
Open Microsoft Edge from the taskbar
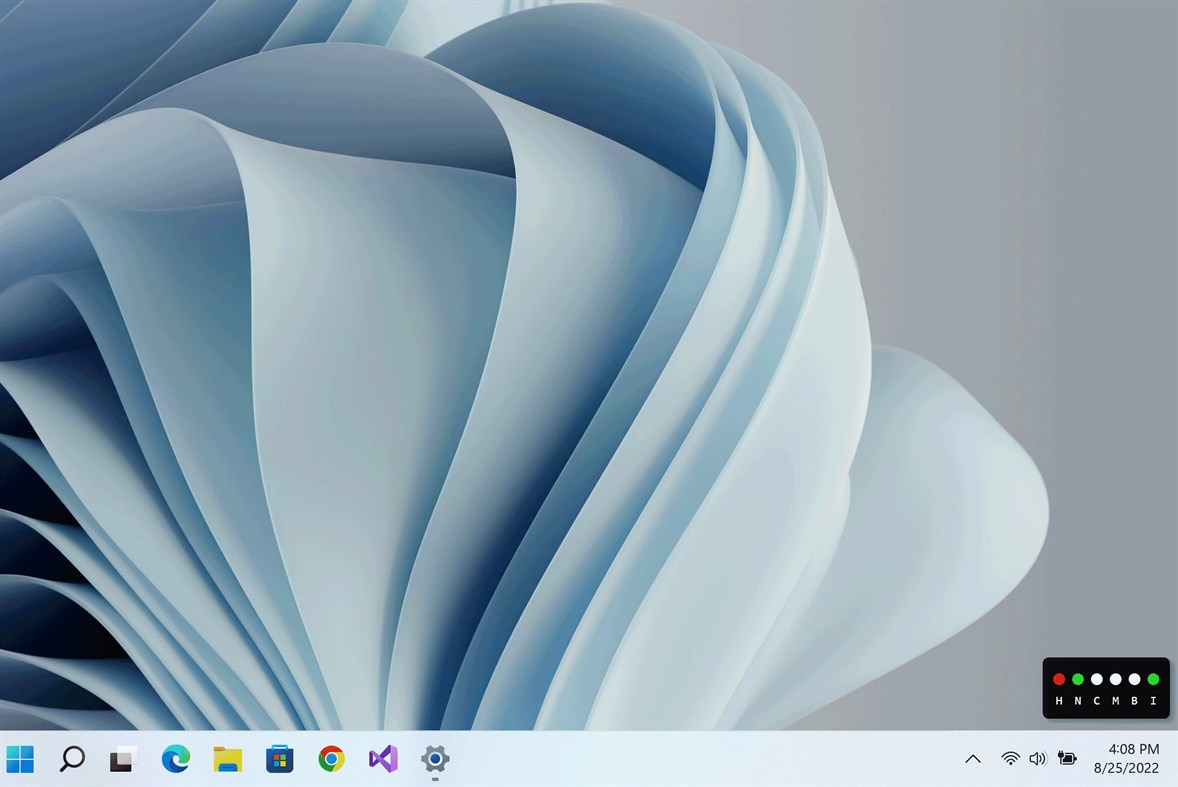tap(175, 760)
